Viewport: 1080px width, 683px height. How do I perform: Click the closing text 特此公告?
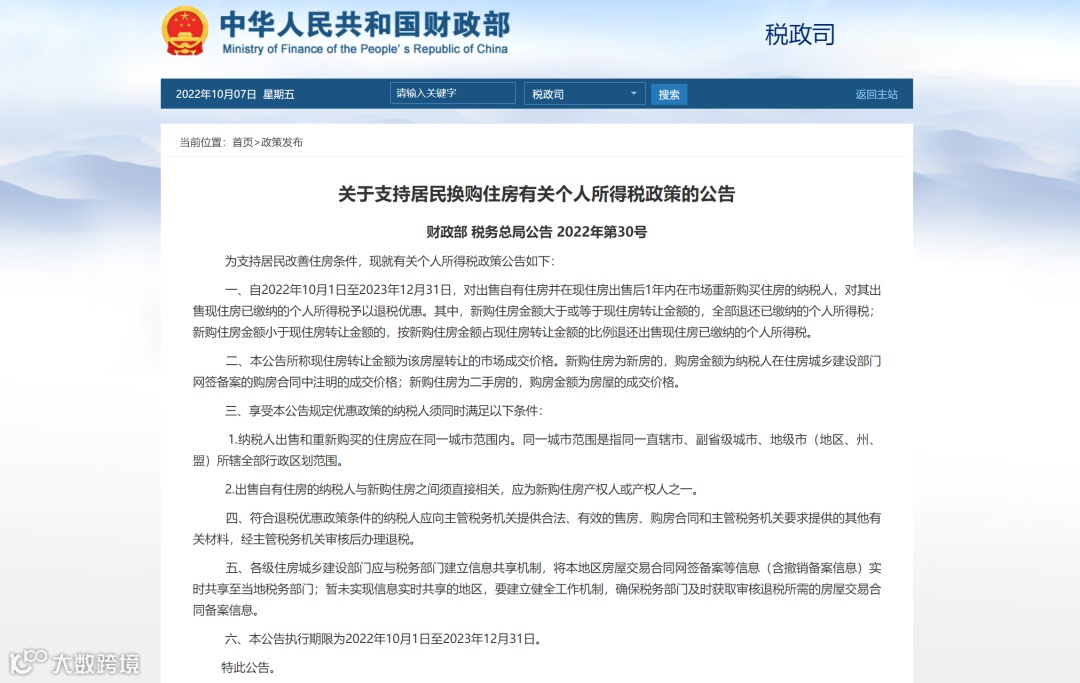point(248,668)
